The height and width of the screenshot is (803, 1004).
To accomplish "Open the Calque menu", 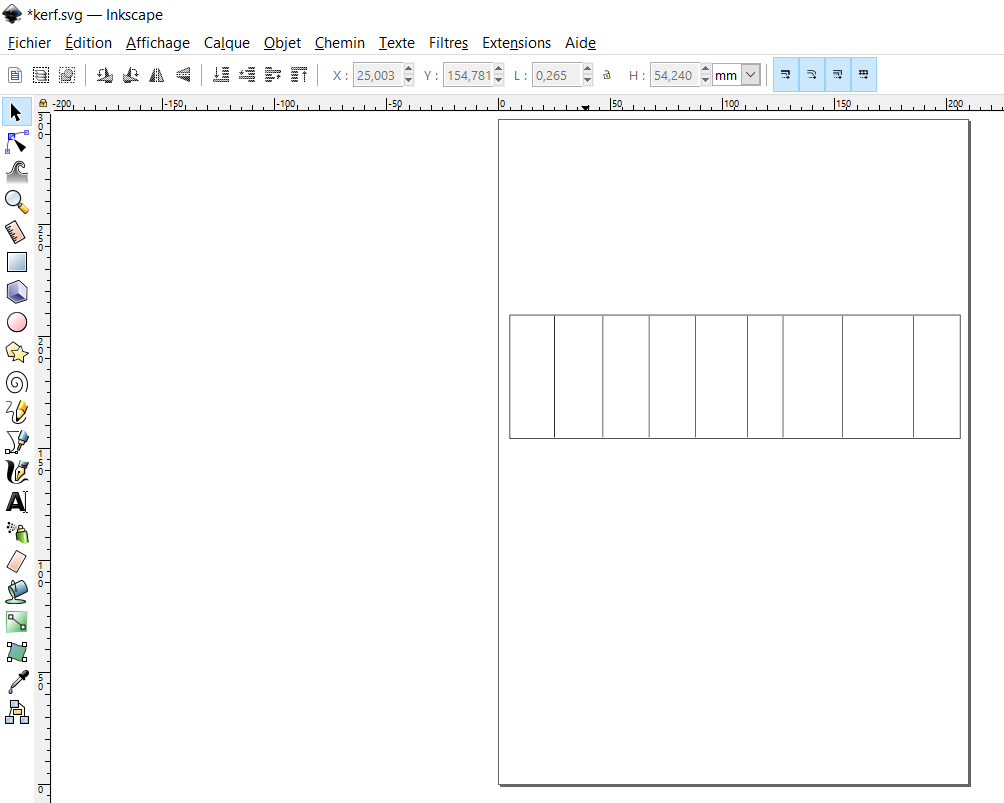I will click(227, 43).
